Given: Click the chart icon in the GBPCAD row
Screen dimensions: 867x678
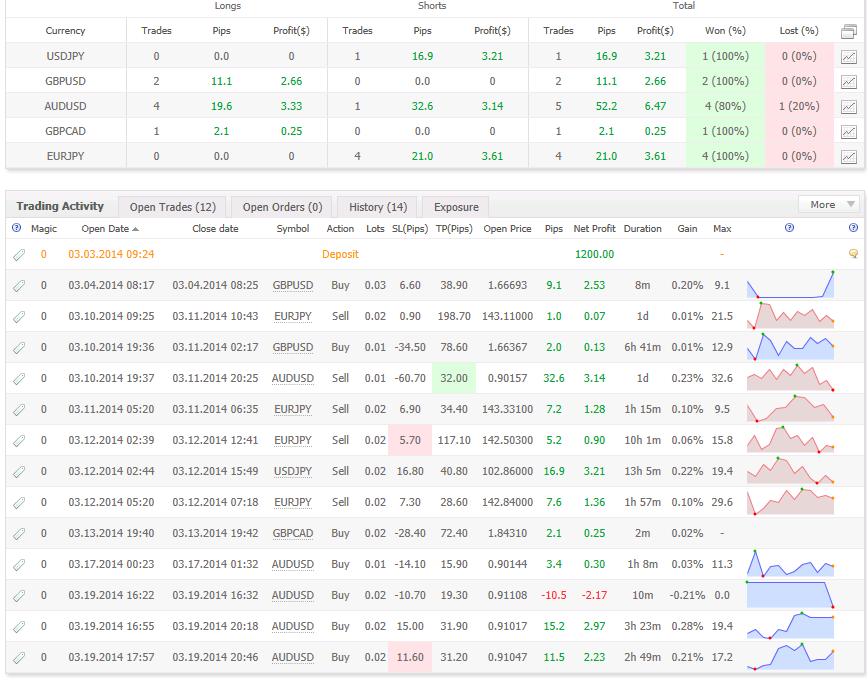Looking at the screenshot, I should [x=849, y=131].
